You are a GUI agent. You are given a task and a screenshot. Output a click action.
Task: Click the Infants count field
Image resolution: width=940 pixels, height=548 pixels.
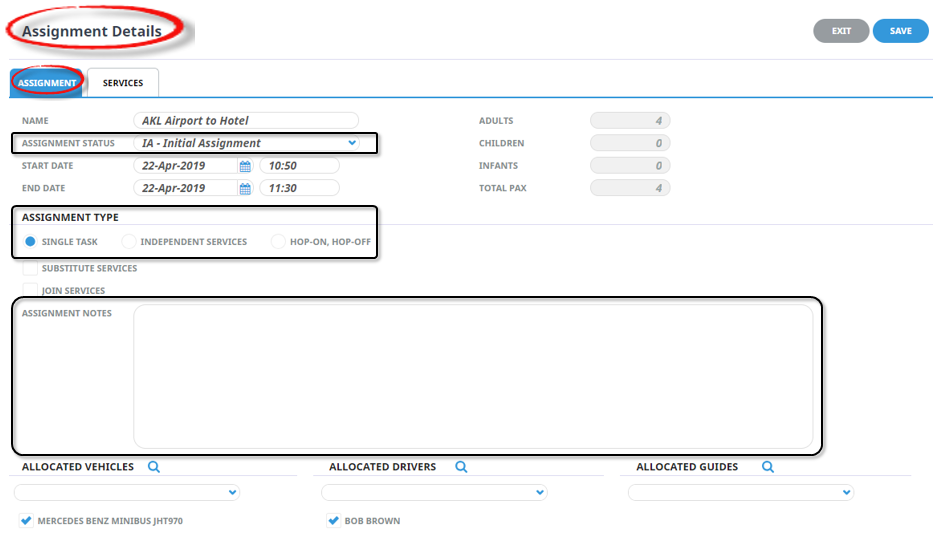(630, 165)
